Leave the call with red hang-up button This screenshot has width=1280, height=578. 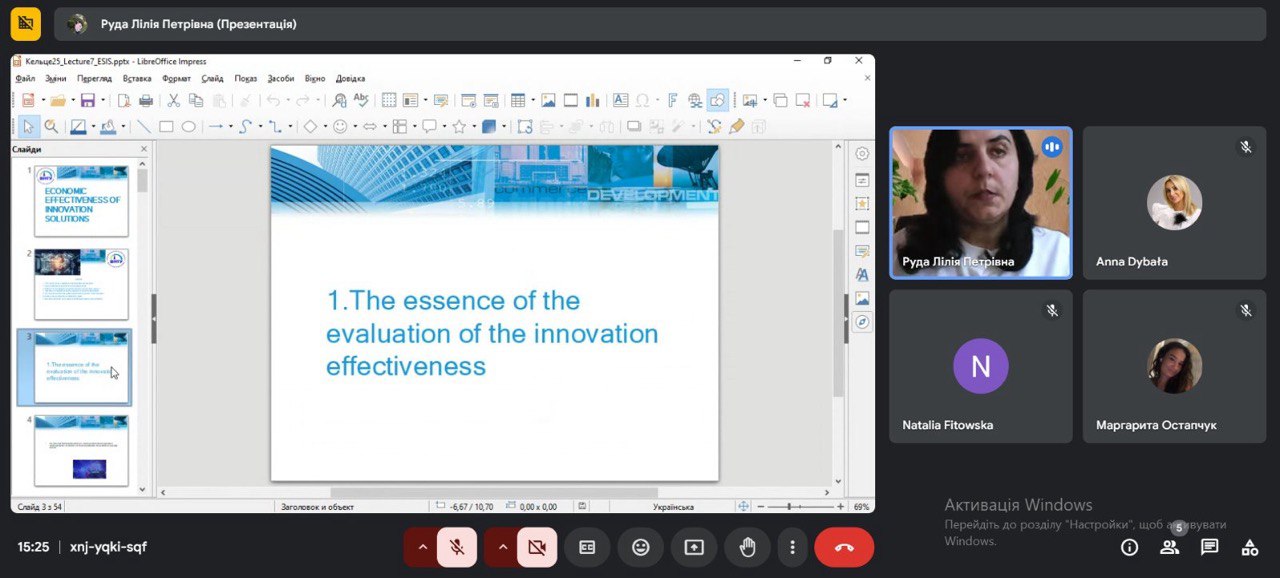tap(844, 547)
